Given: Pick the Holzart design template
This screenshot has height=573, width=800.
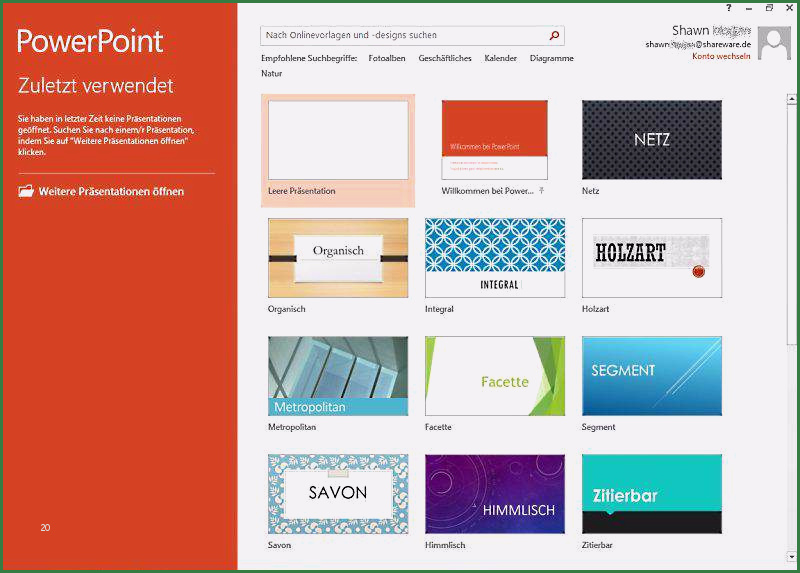Looking at the screenshot, I should 651,258.
